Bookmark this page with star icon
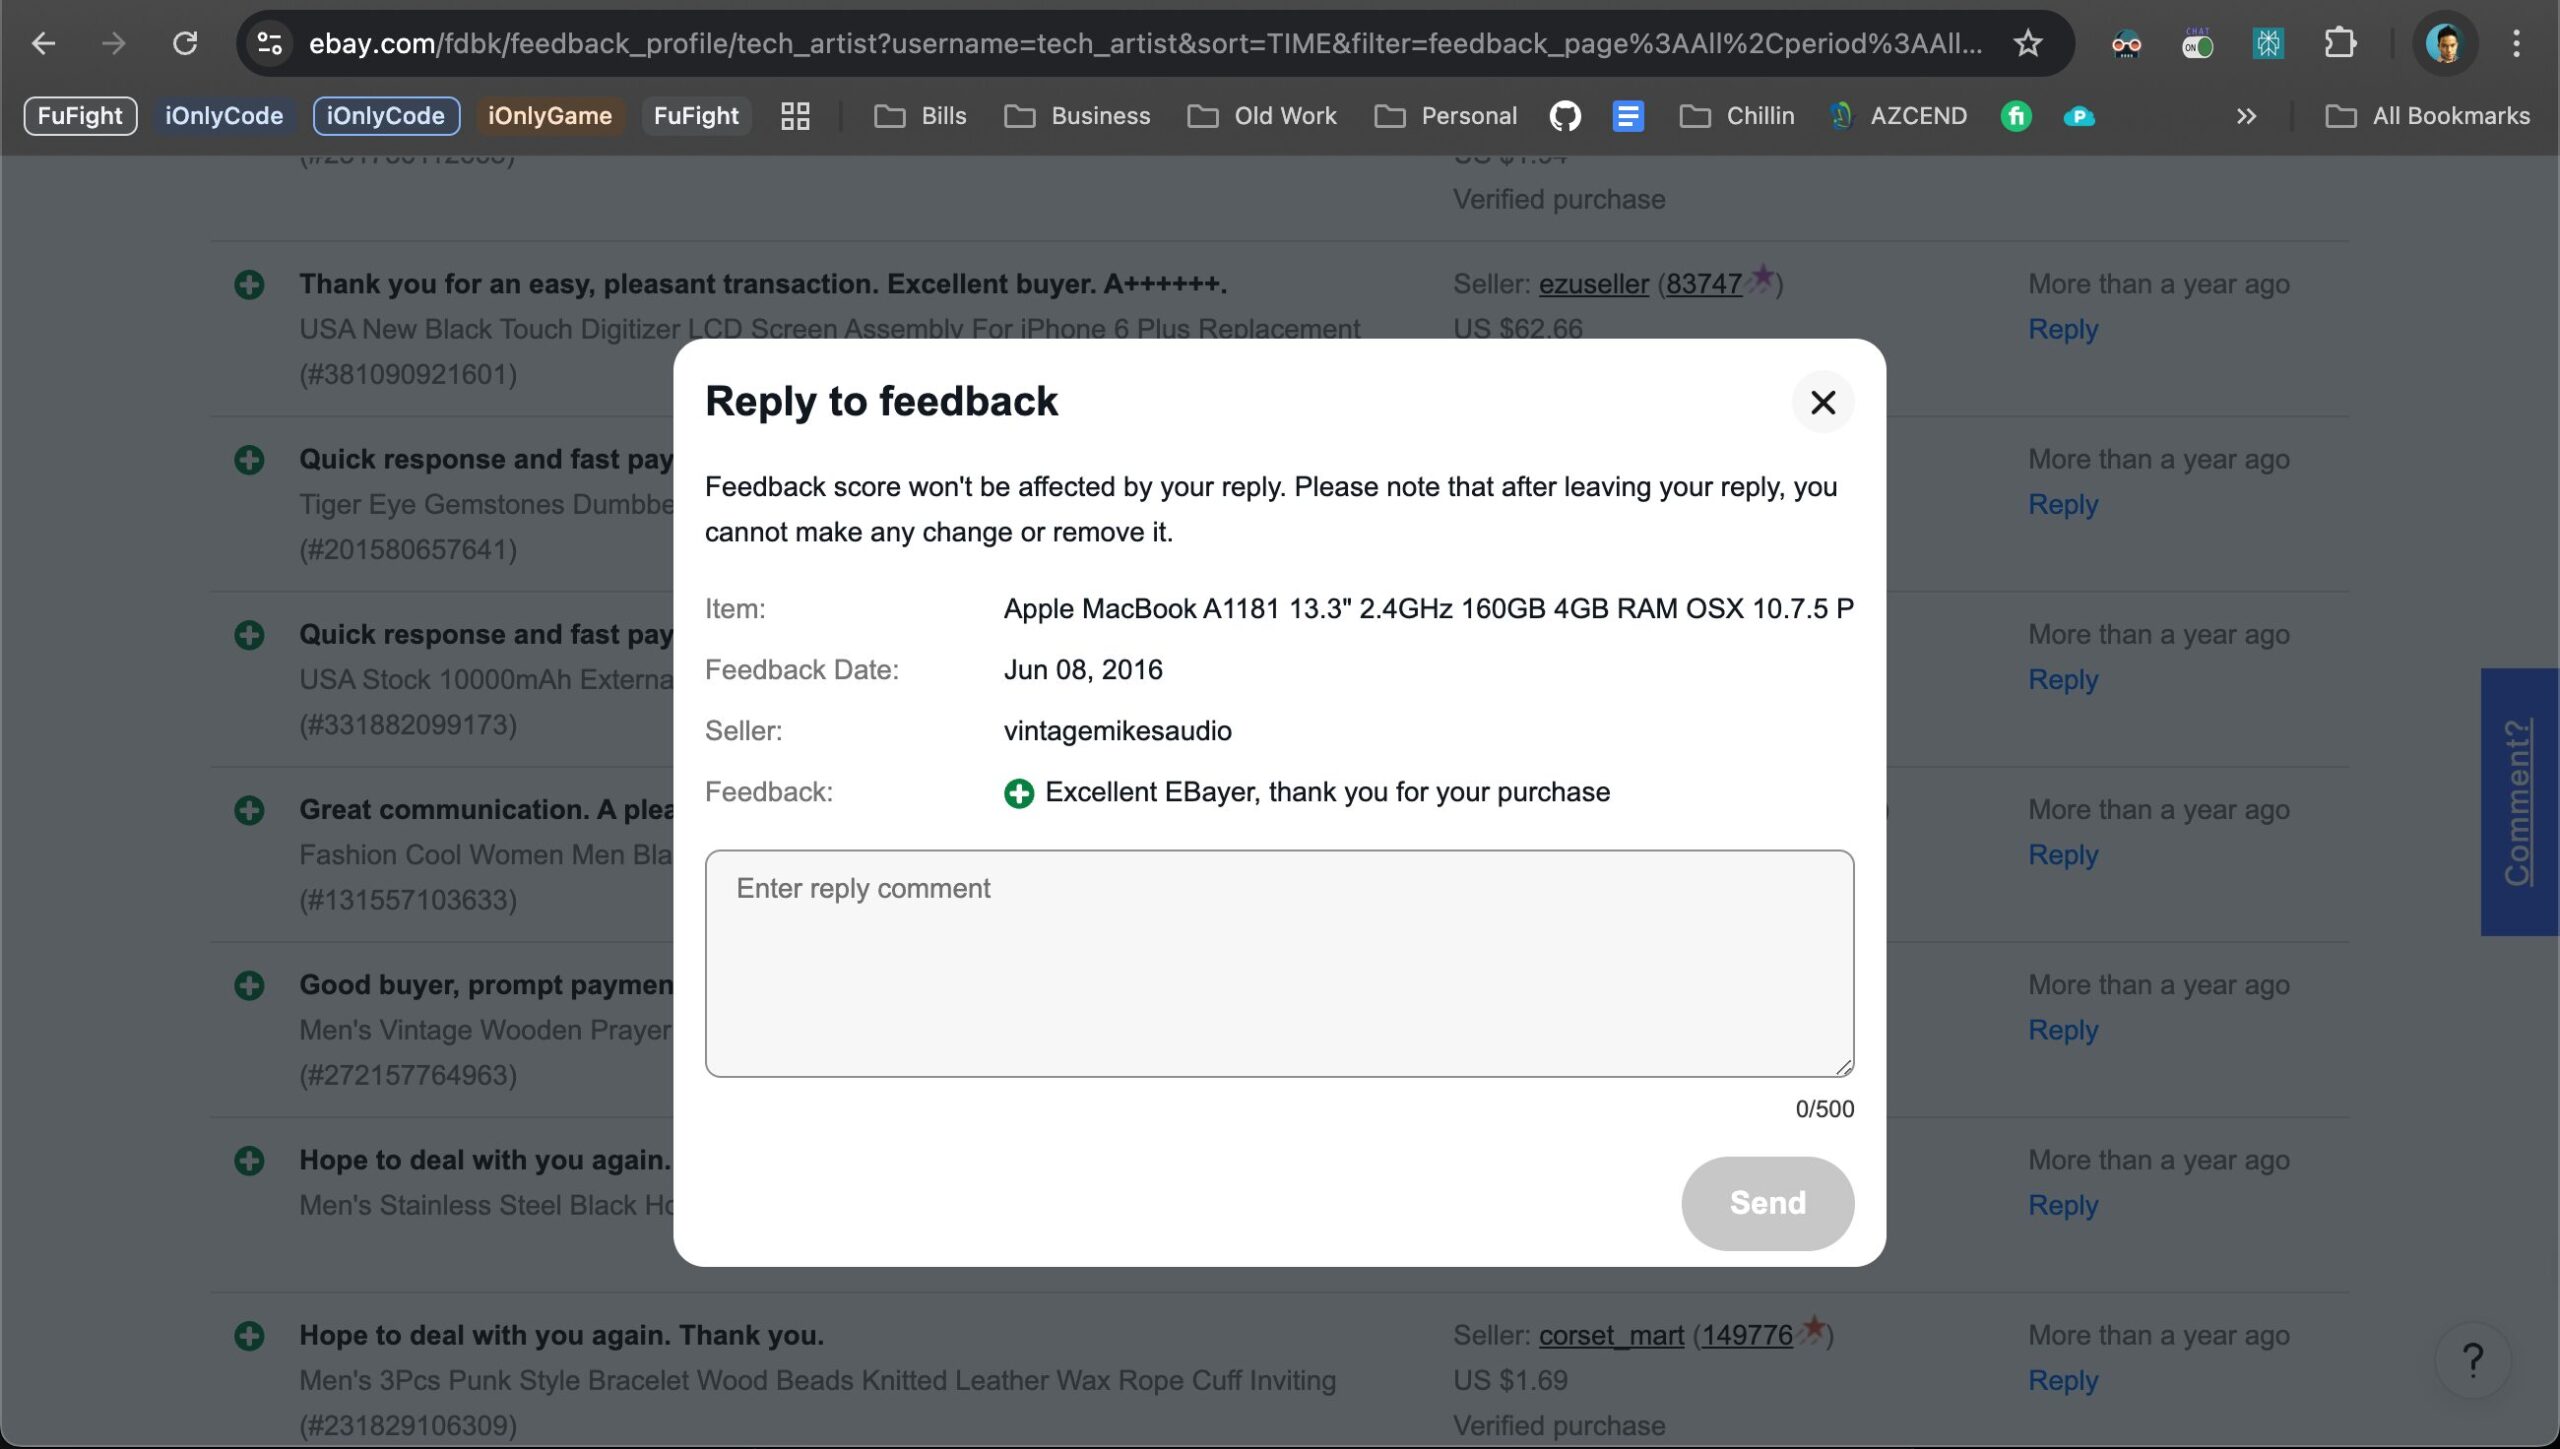The image size is (2560, 1449). click(x=2027, y=43)
